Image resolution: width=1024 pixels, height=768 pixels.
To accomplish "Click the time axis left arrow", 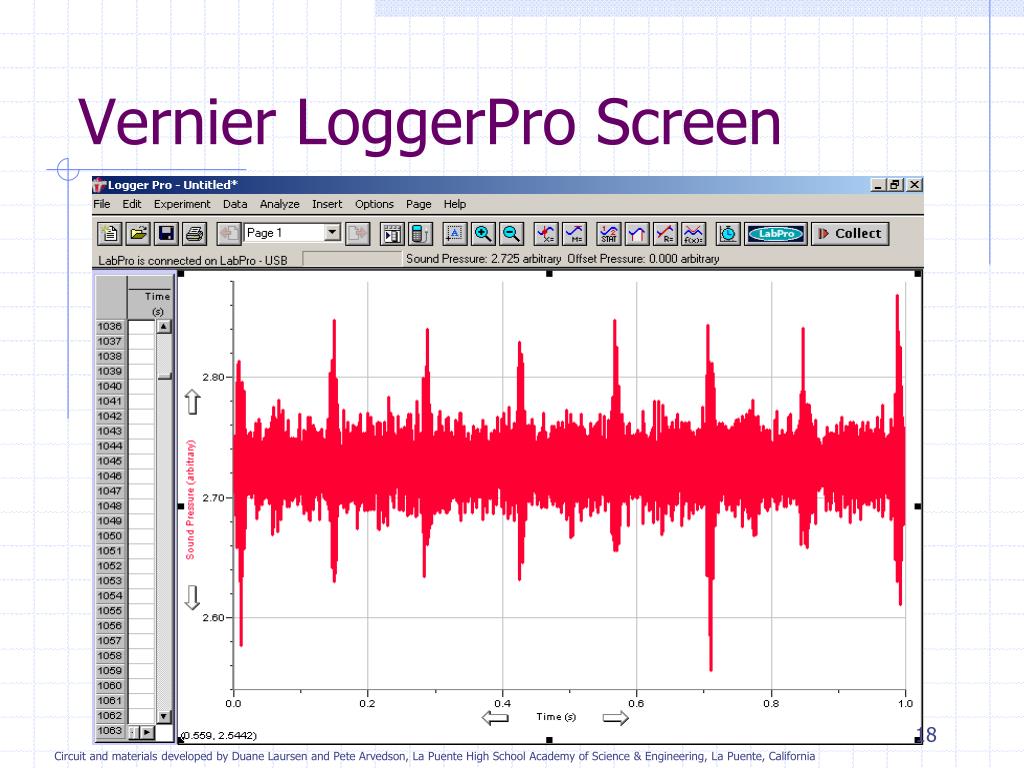I will click(495, 718).
